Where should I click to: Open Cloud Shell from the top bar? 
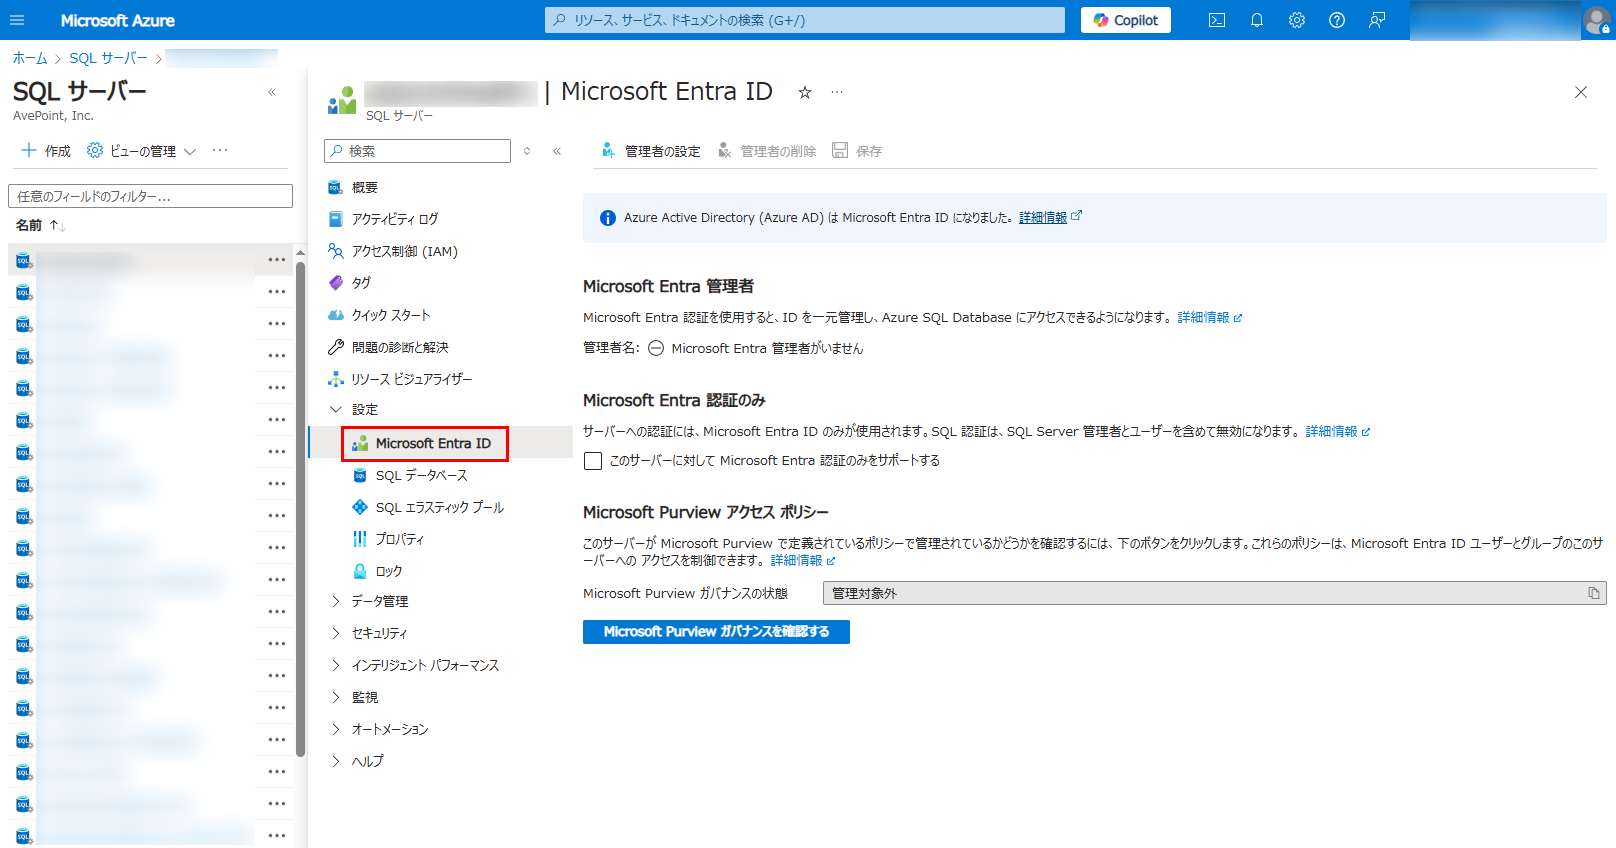(x=1217, y=20)
